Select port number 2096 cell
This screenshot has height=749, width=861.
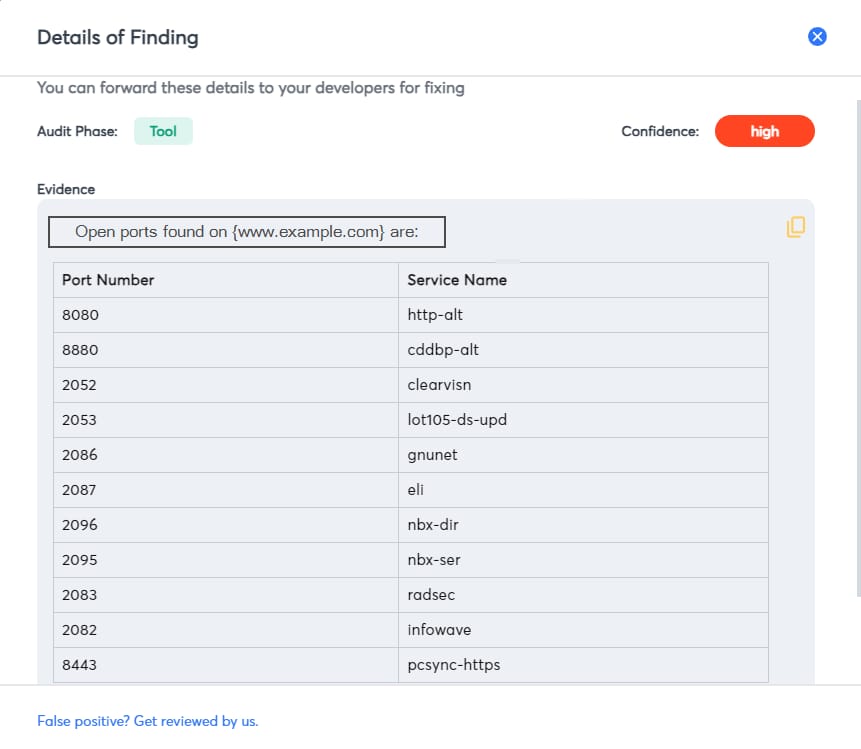(226, 525)
